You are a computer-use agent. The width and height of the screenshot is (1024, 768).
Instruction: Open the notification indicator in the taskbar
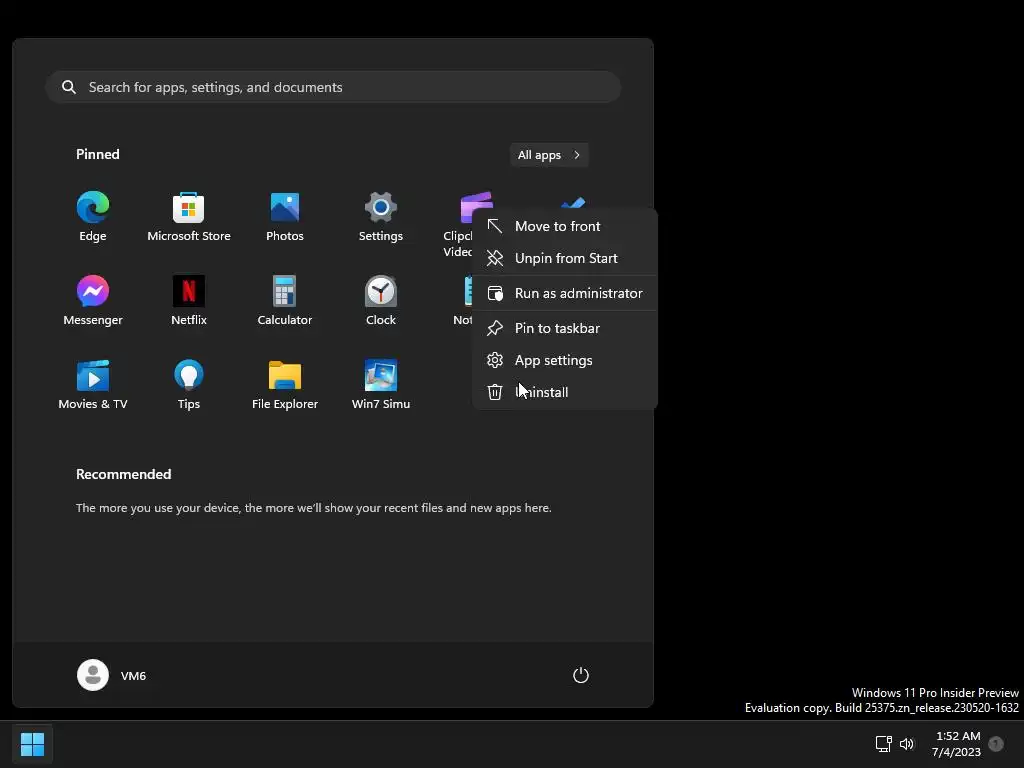(x=996, y=743)
